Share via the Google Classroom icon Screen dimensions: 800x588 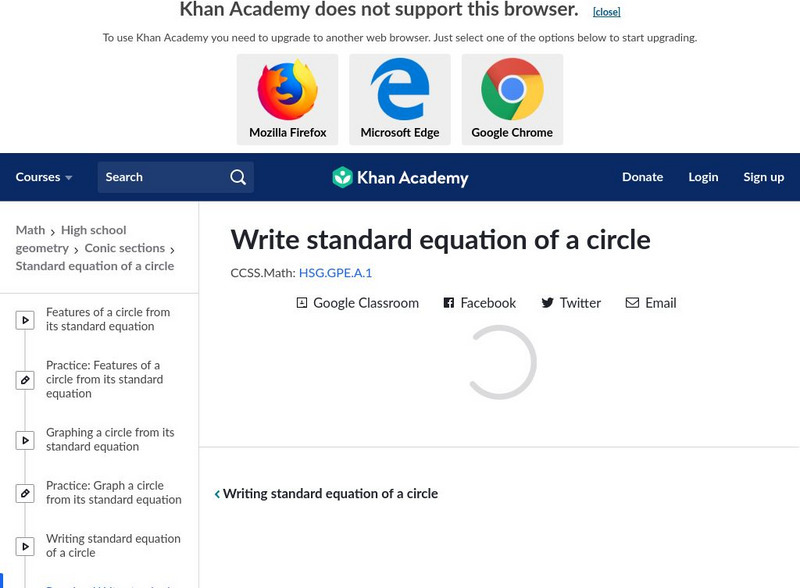click(x=302, y=303)
